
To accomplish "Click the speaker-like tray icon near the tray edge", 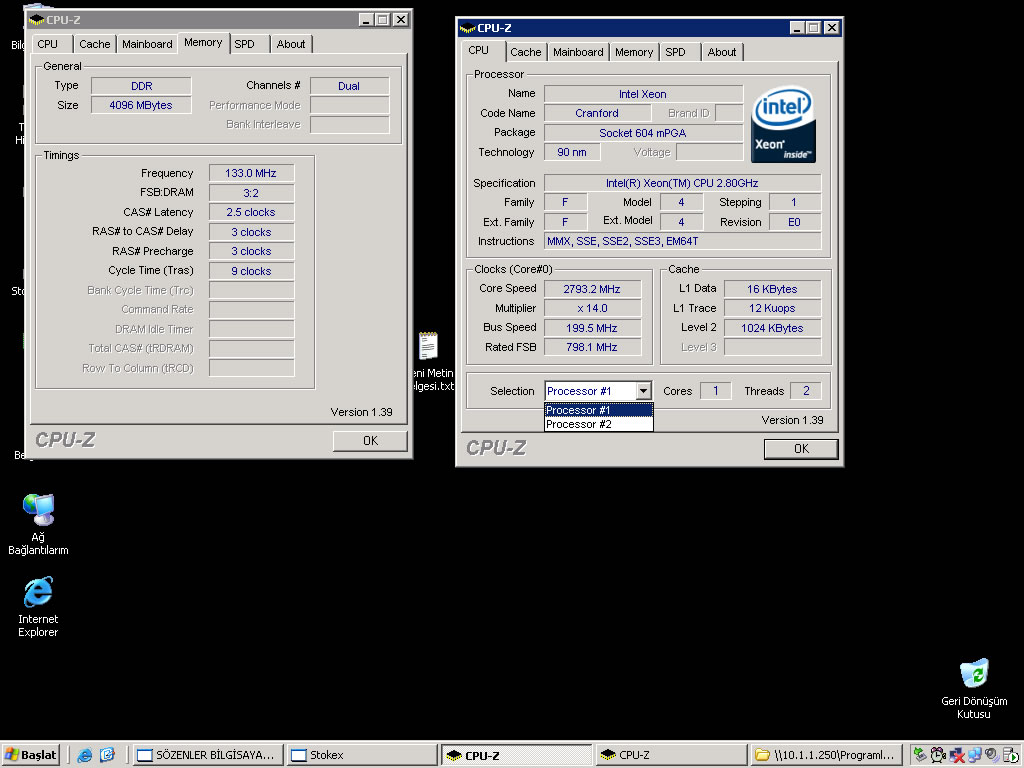I will coord(993,755).
